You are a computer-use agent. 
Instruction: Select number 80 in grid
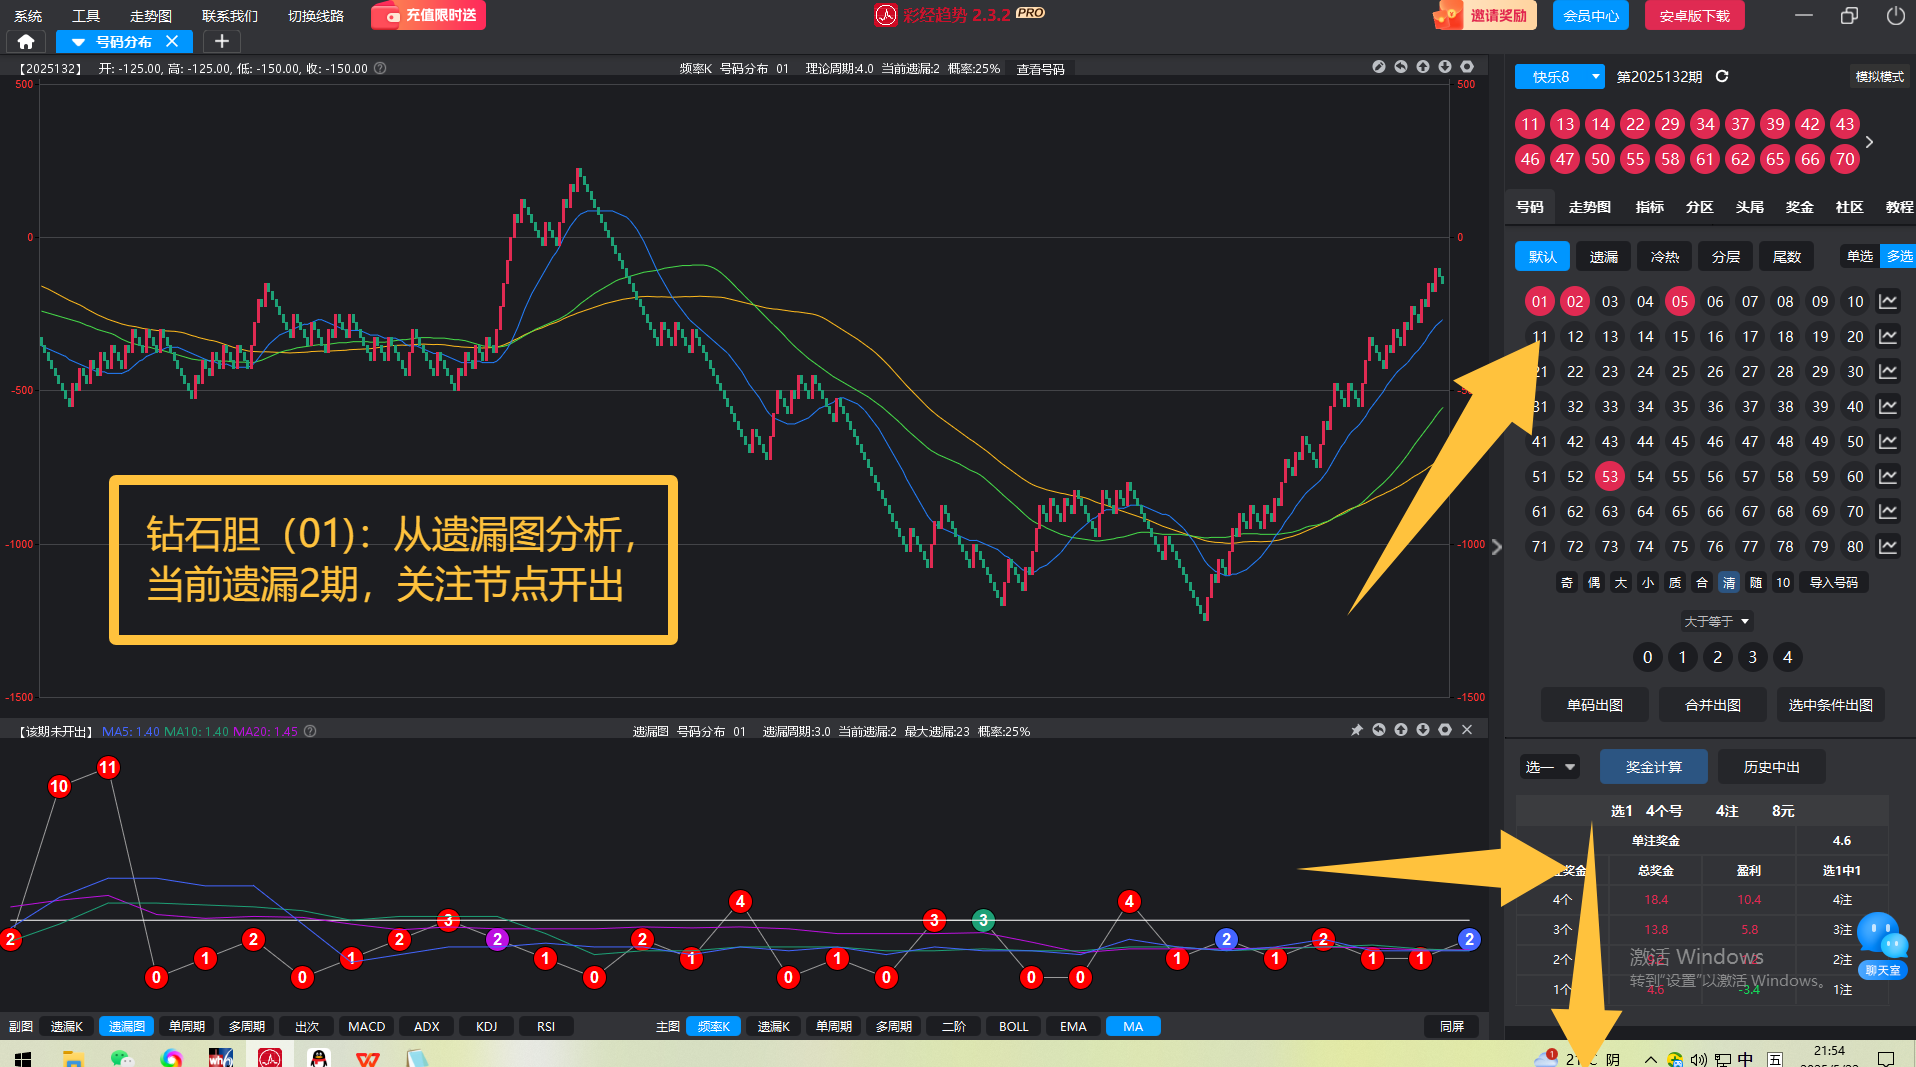(x=1855, y=546)
